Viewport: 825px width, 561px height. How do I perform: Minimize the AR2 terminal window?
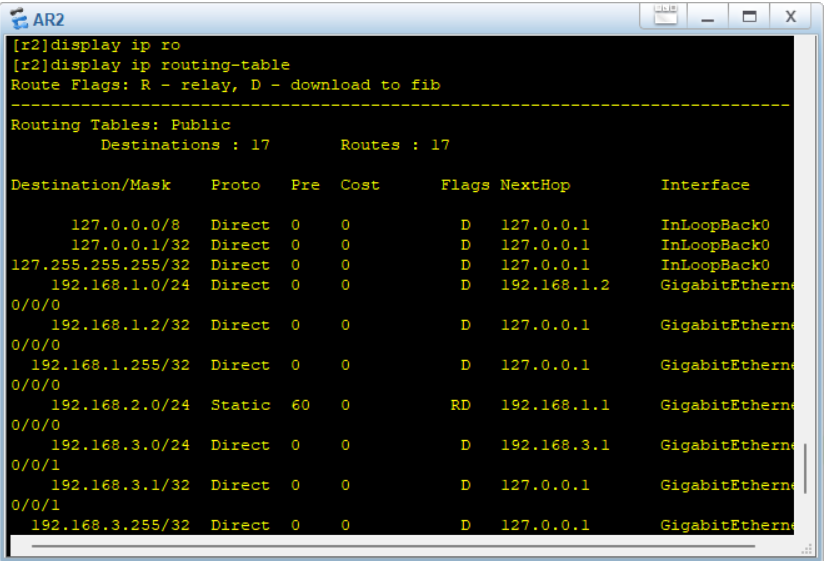click(708, 17)
